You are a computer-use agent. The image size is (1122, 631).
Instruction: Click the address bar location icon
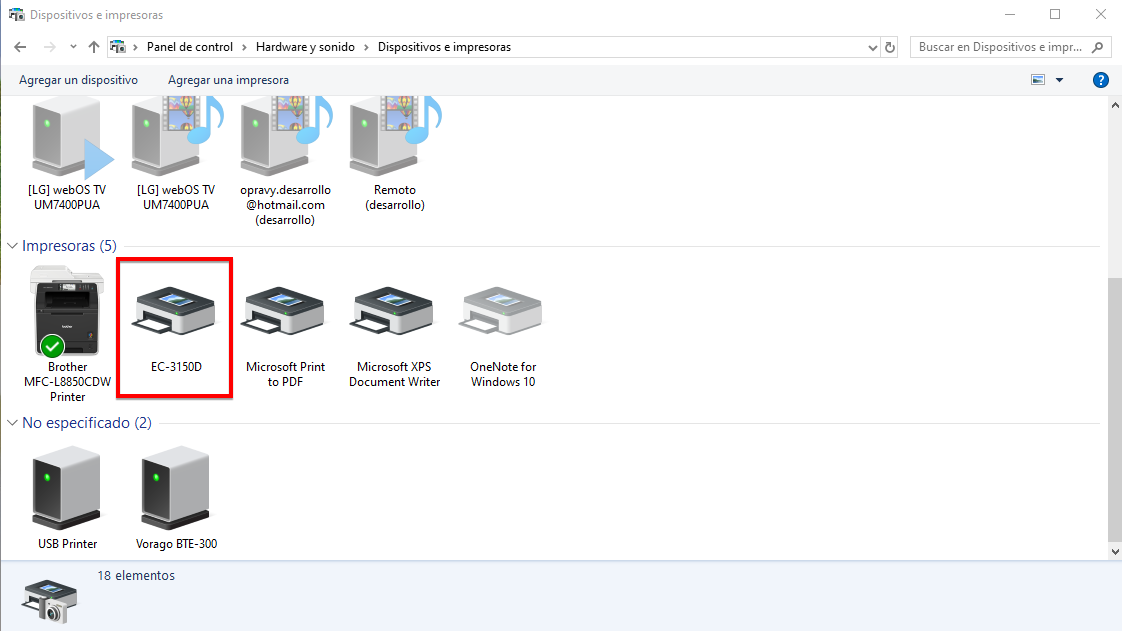click(x=118, y=47)
